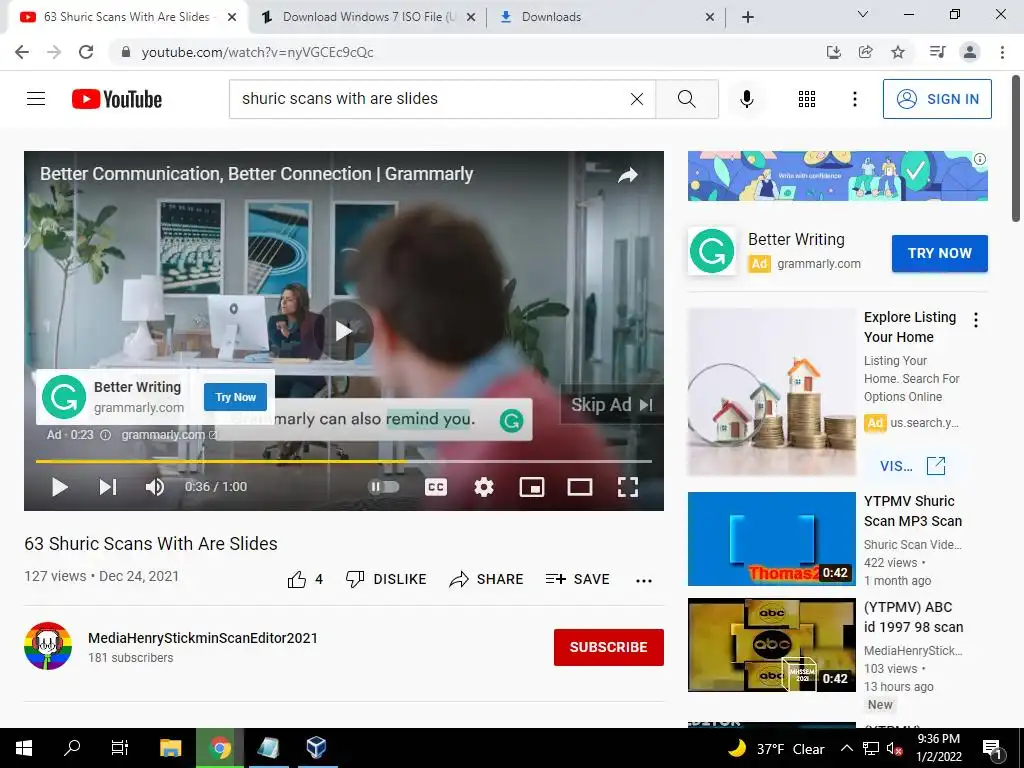Click the Grammarly logo in the sidebar ad
Screen dimensions: 1024x768
pos(712,251)
